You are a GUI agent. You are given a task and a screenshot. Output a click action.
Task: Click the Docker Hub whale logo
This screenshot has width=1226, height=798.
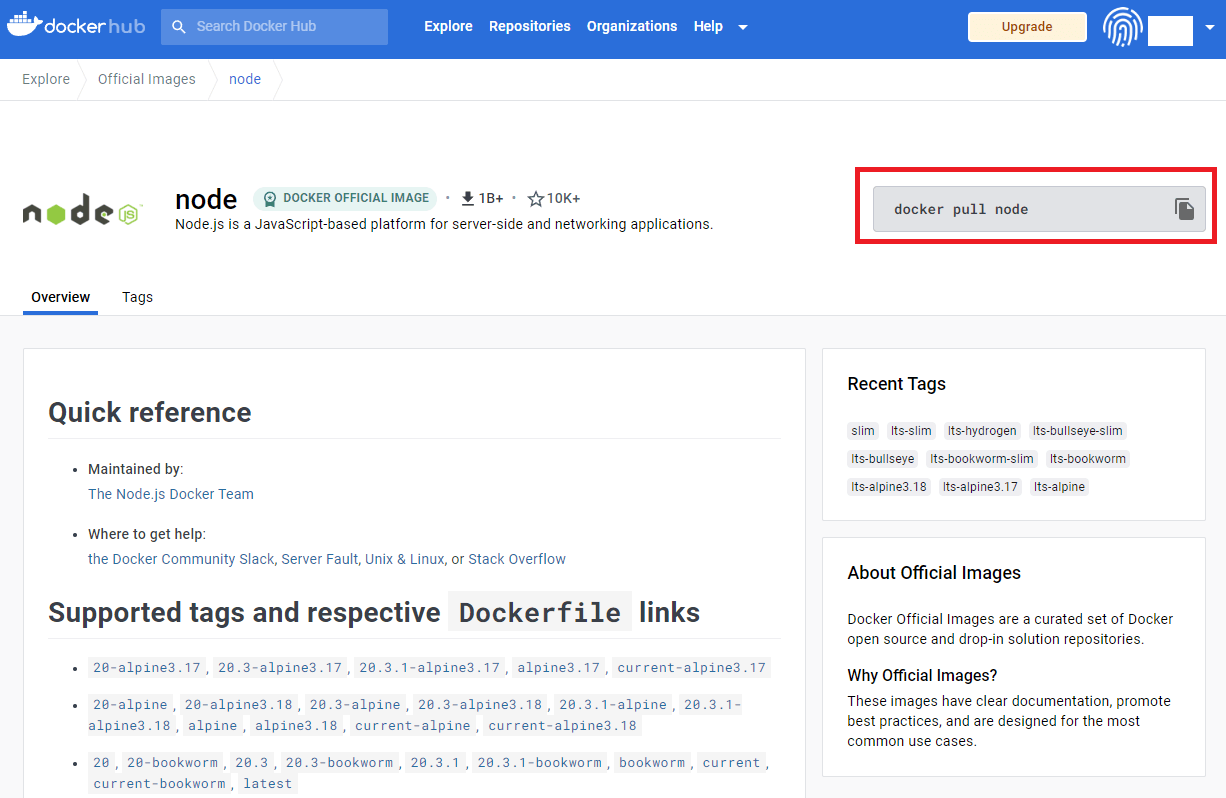(77, 25)
